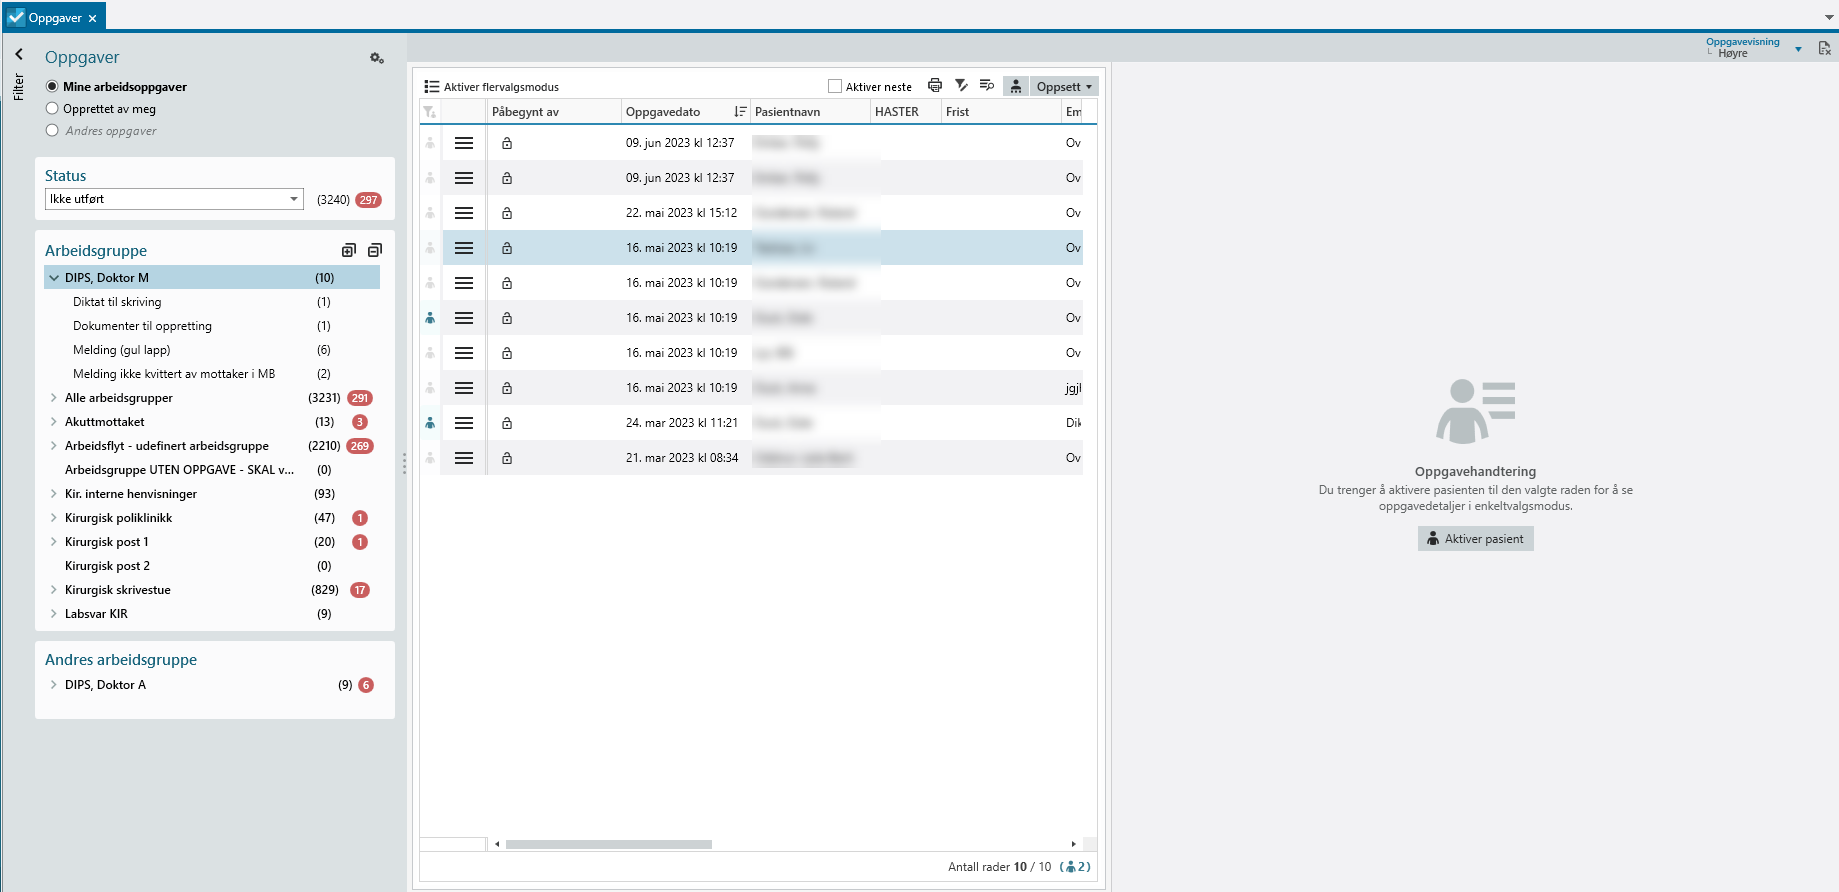Open the Oppgaver settings gears icon
This screenshot has width=1839, height=892.
click(x=377, y=59)
